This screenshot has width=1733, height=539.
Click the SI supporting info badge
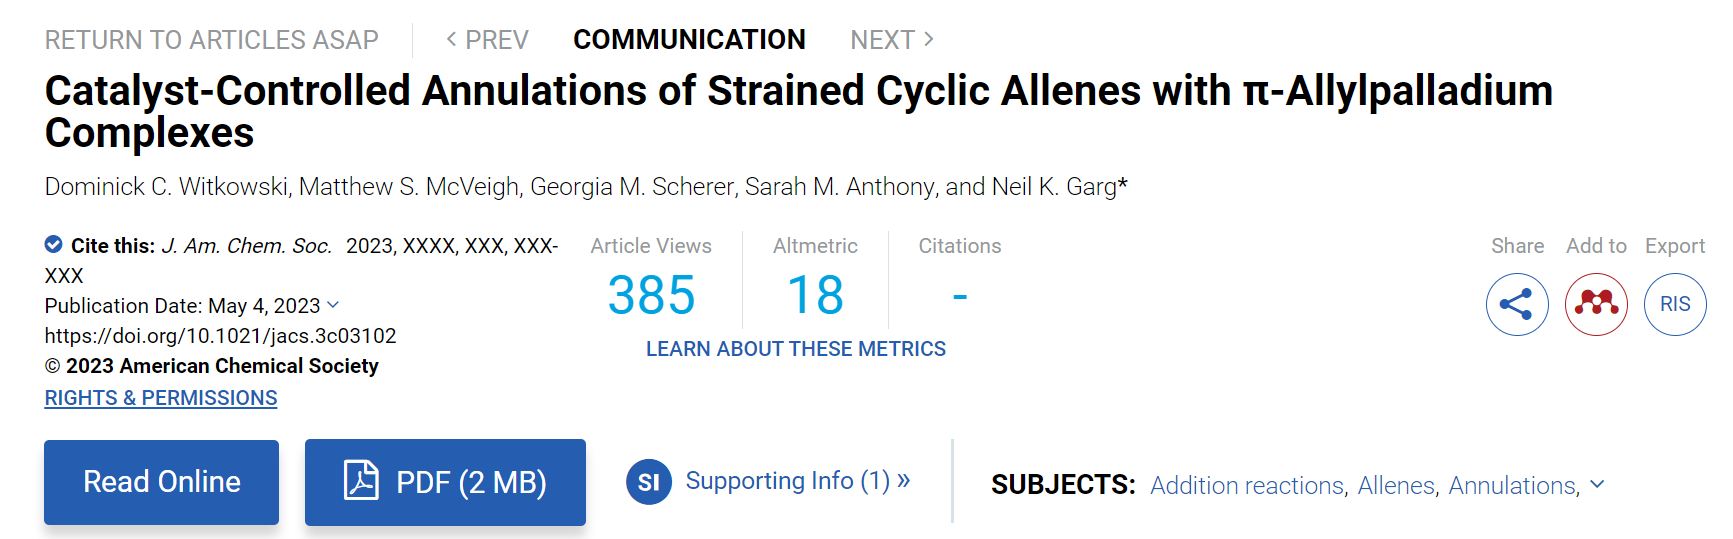click(648, 482)
